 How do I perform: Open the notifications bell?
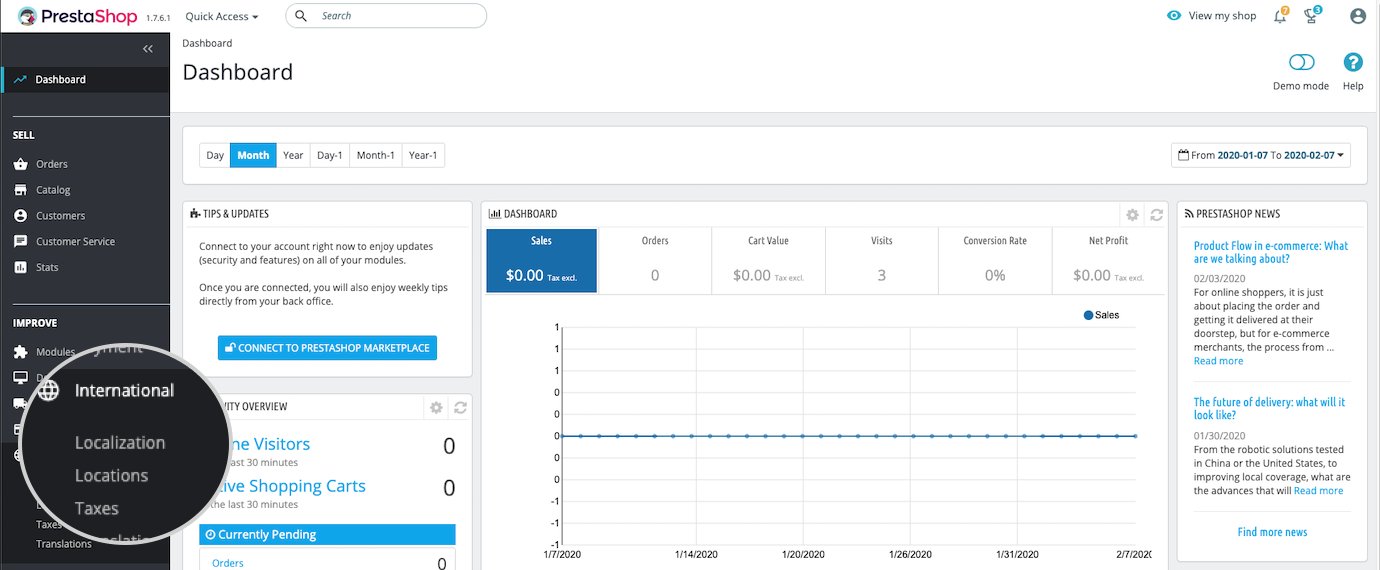pos(1280,16)
